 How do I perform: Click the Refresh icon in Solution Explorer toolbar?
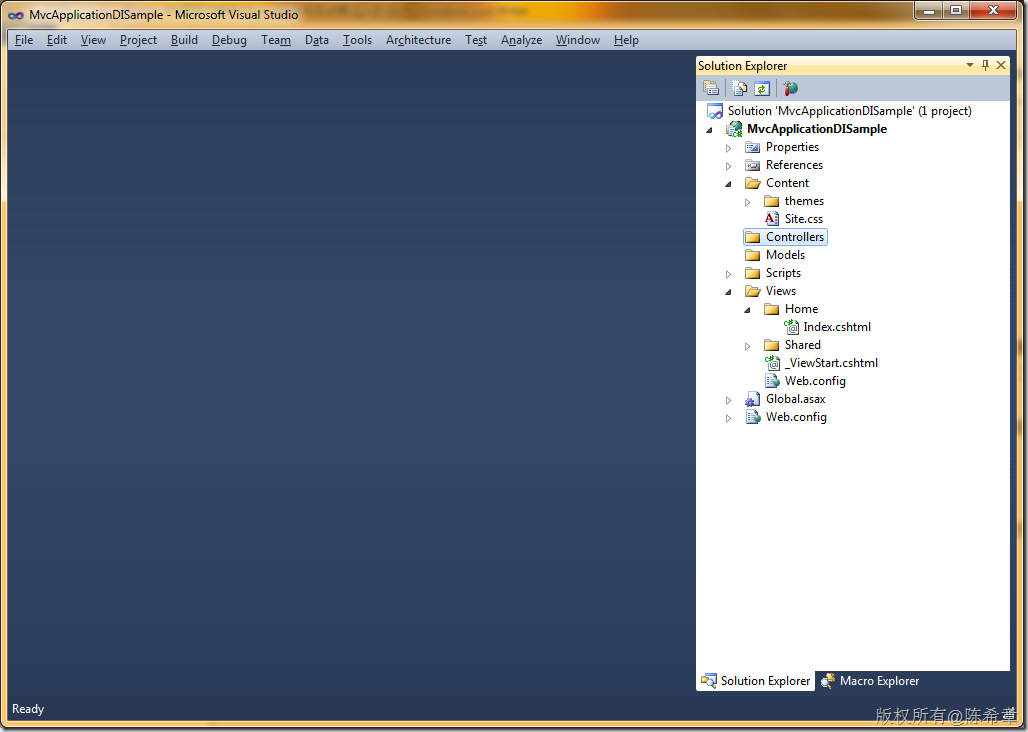[761, 88]
